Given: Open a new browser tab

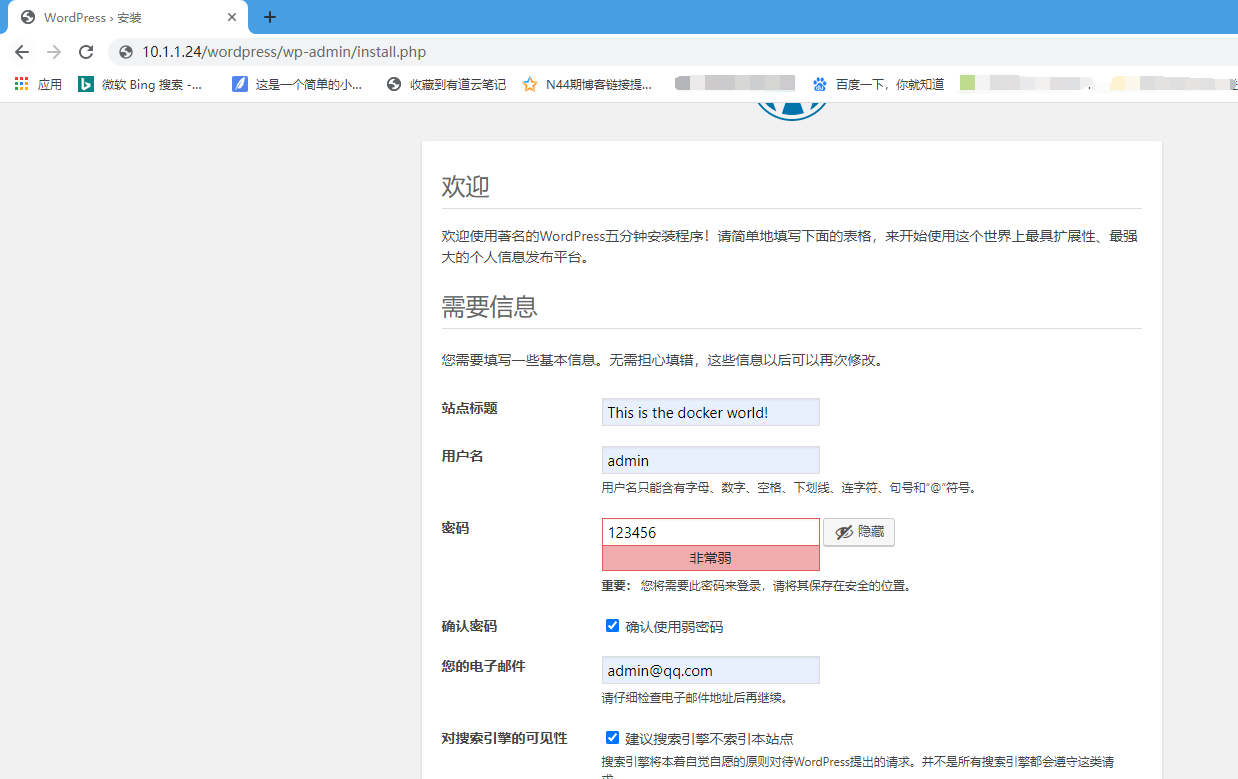Looking at the screenshot, I should [270, 17].
